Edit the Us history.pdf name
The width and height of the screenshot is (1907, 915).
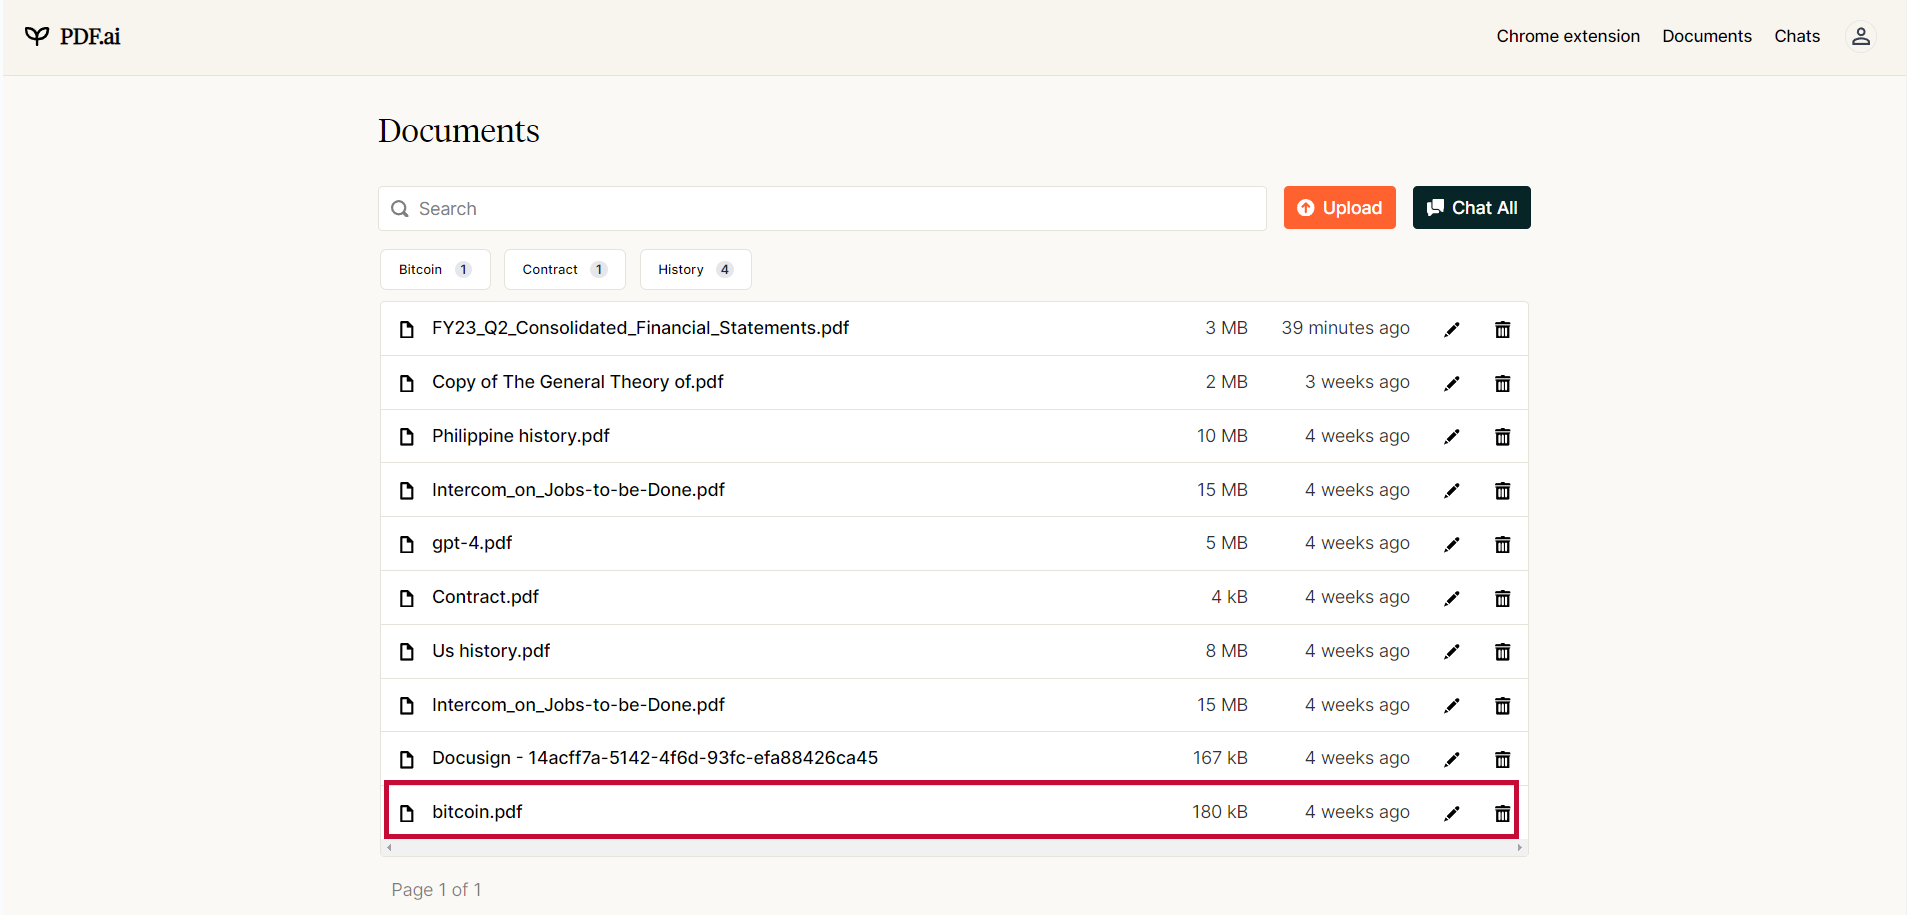click(1452, 652)
